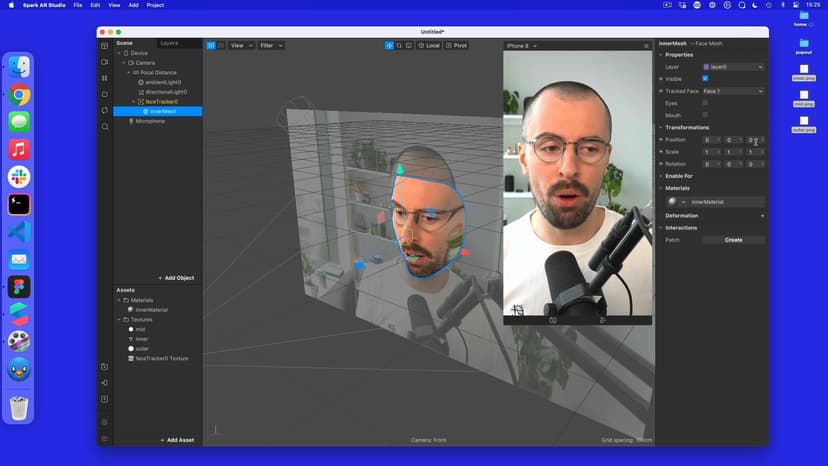Open the Tracked Face dropdown
The image size is (828, 466).
[x=733, y=91]
